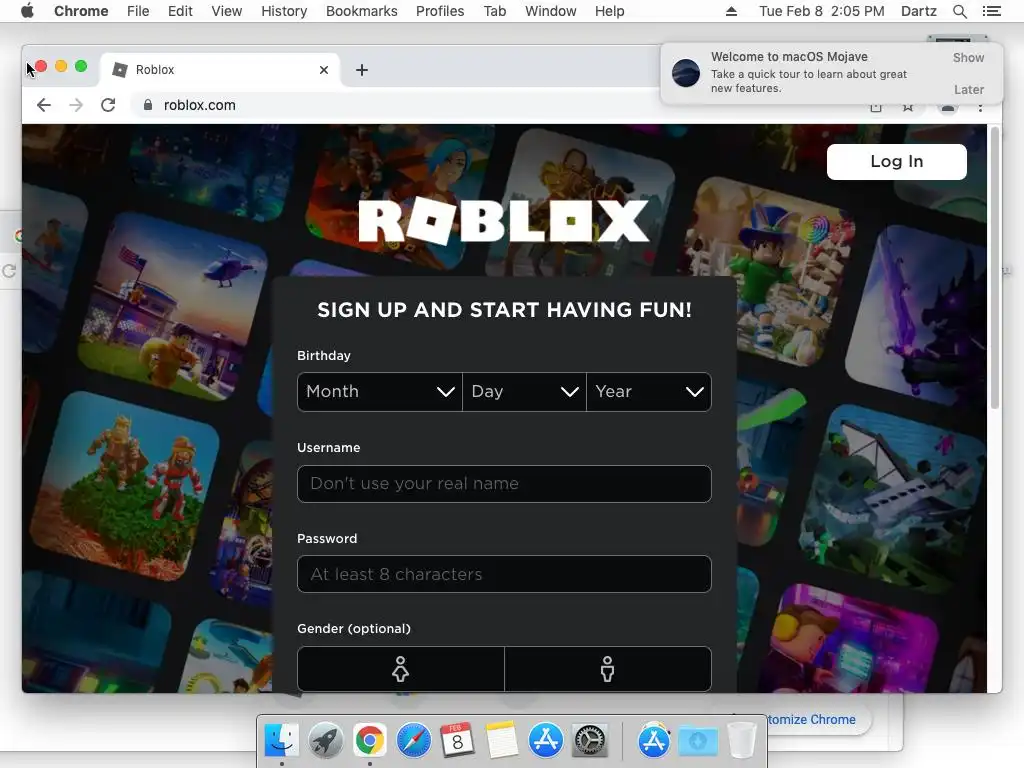Open the Profiles menu

coord(440,11)
